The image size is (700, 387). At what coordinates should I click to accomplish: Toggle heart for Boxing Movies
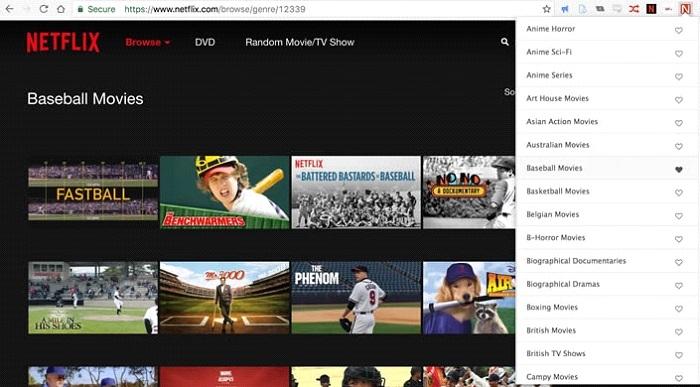coord(679,309)
